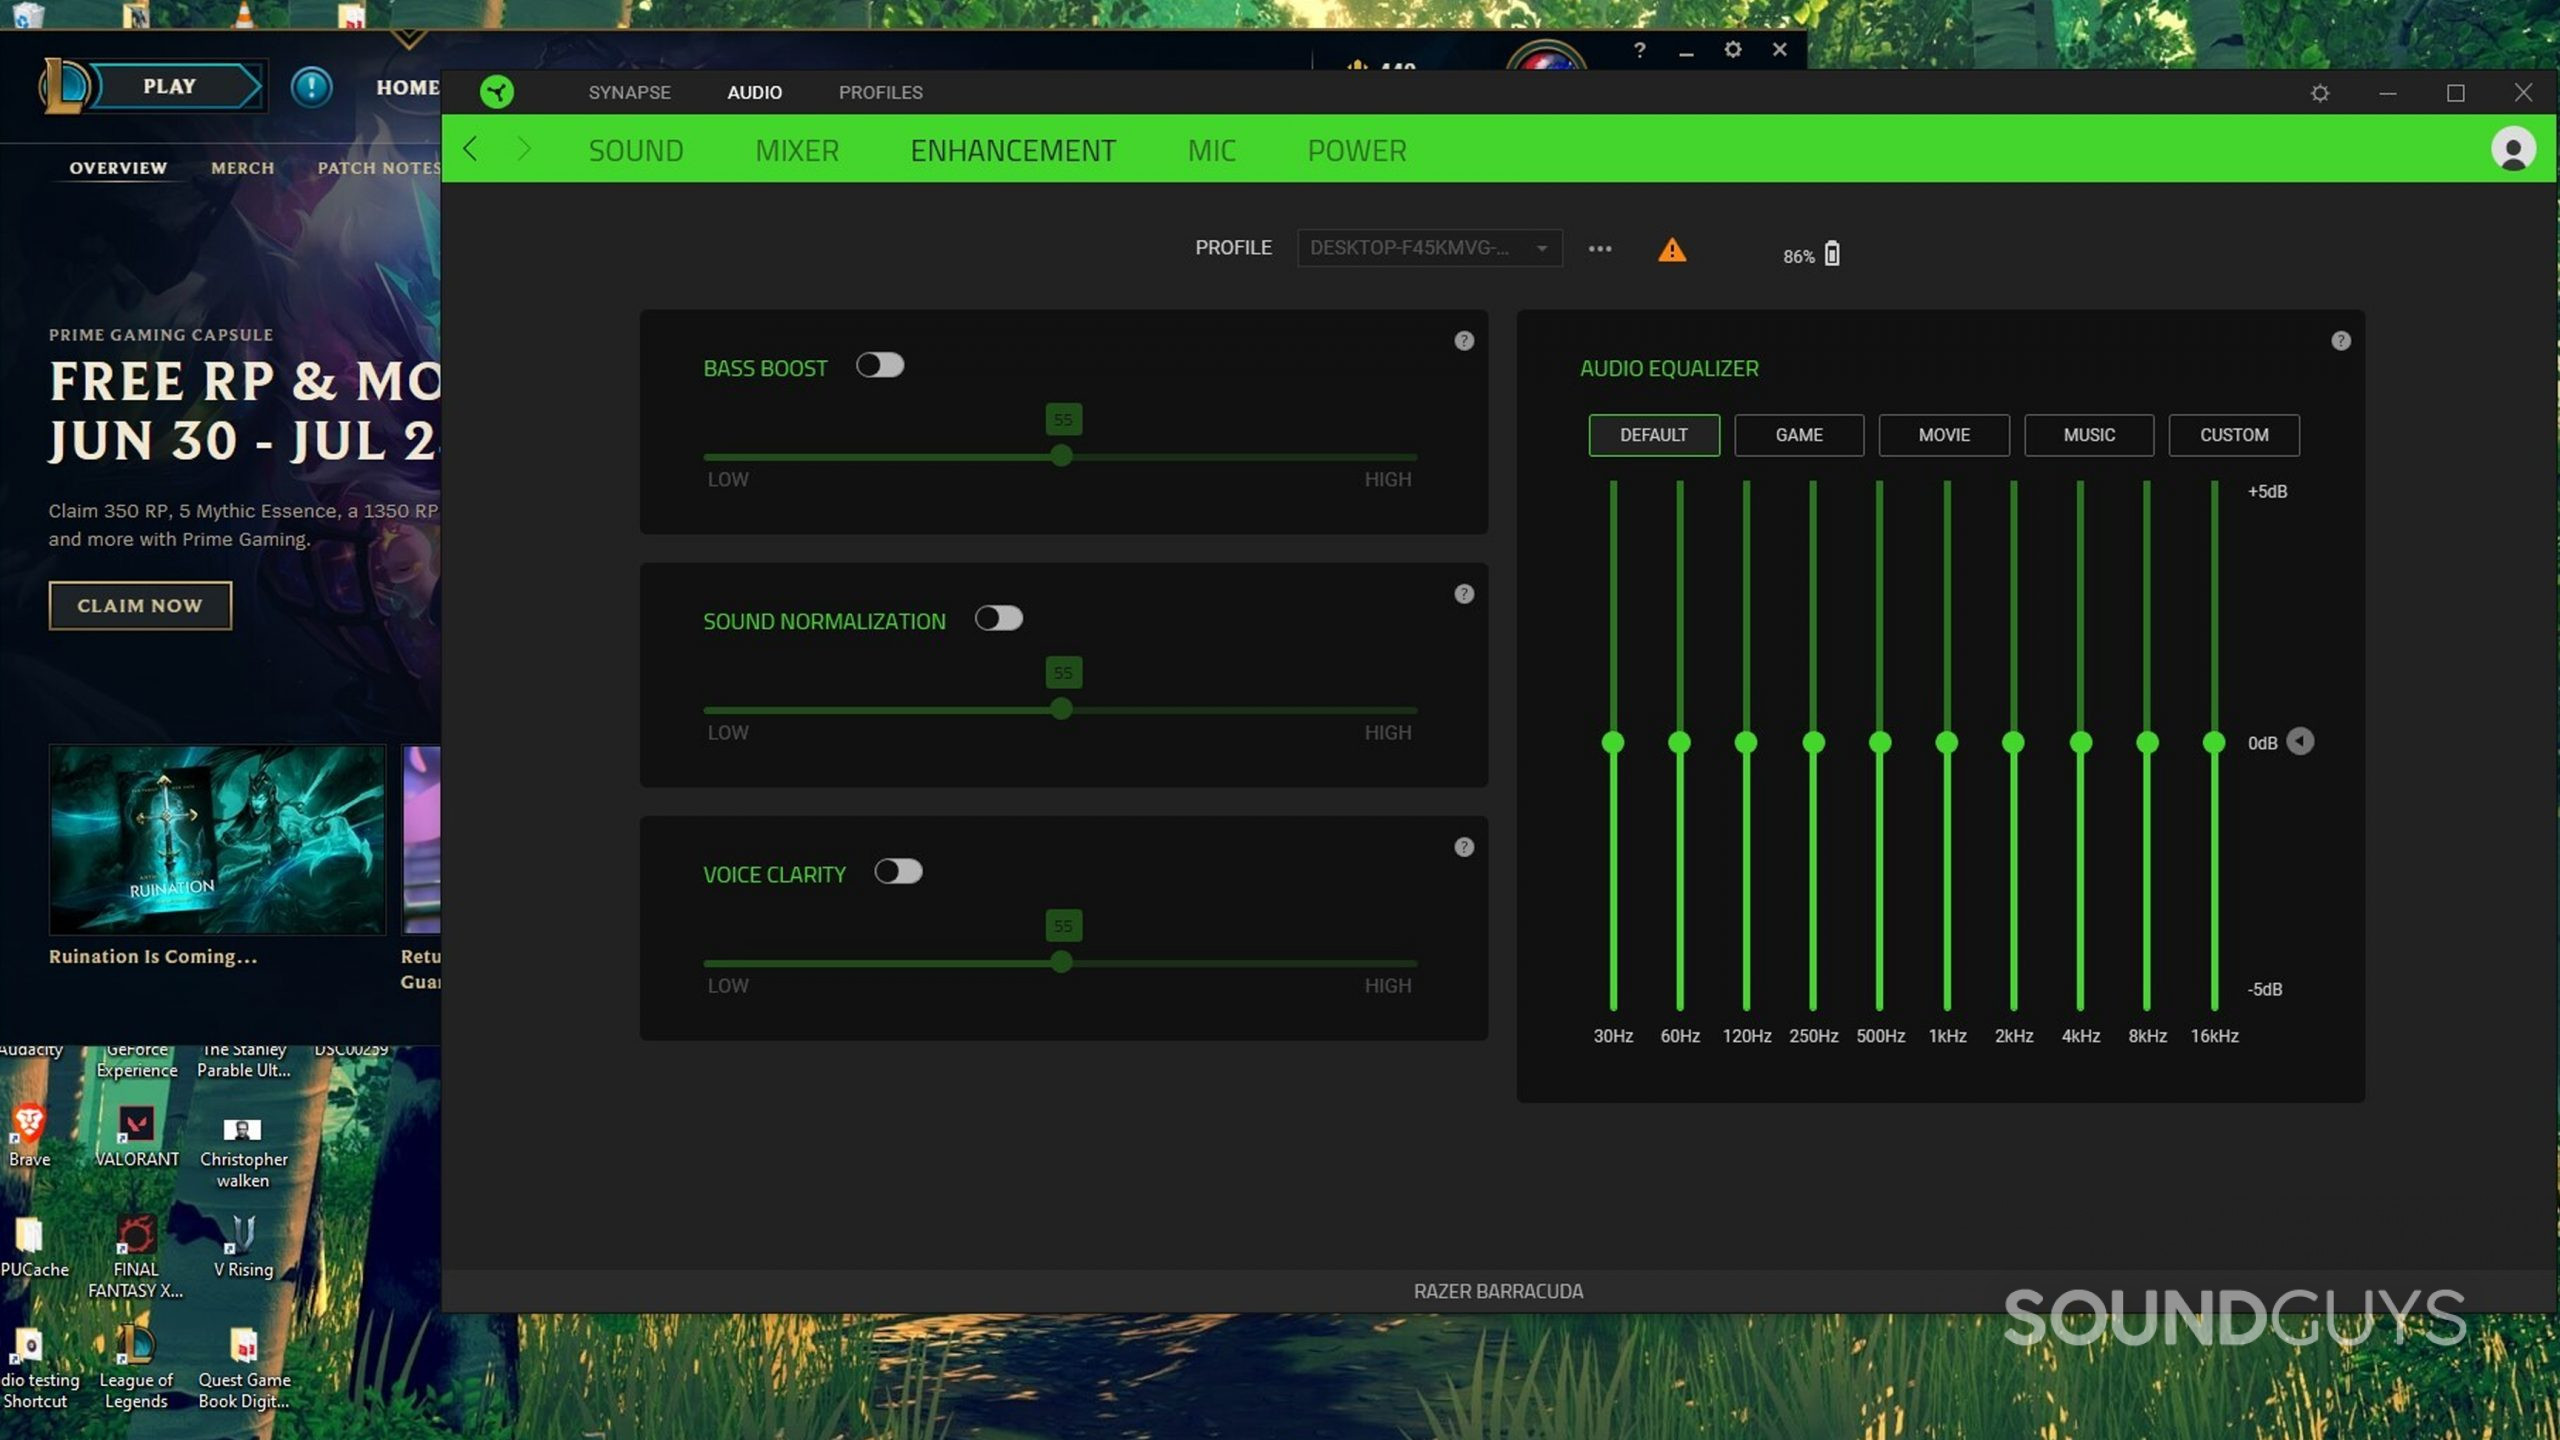Viewport: 2560px width, 1440px height.
Task: Click the CLAIM NOW Prime Gaming button
Action: point(139,605)
